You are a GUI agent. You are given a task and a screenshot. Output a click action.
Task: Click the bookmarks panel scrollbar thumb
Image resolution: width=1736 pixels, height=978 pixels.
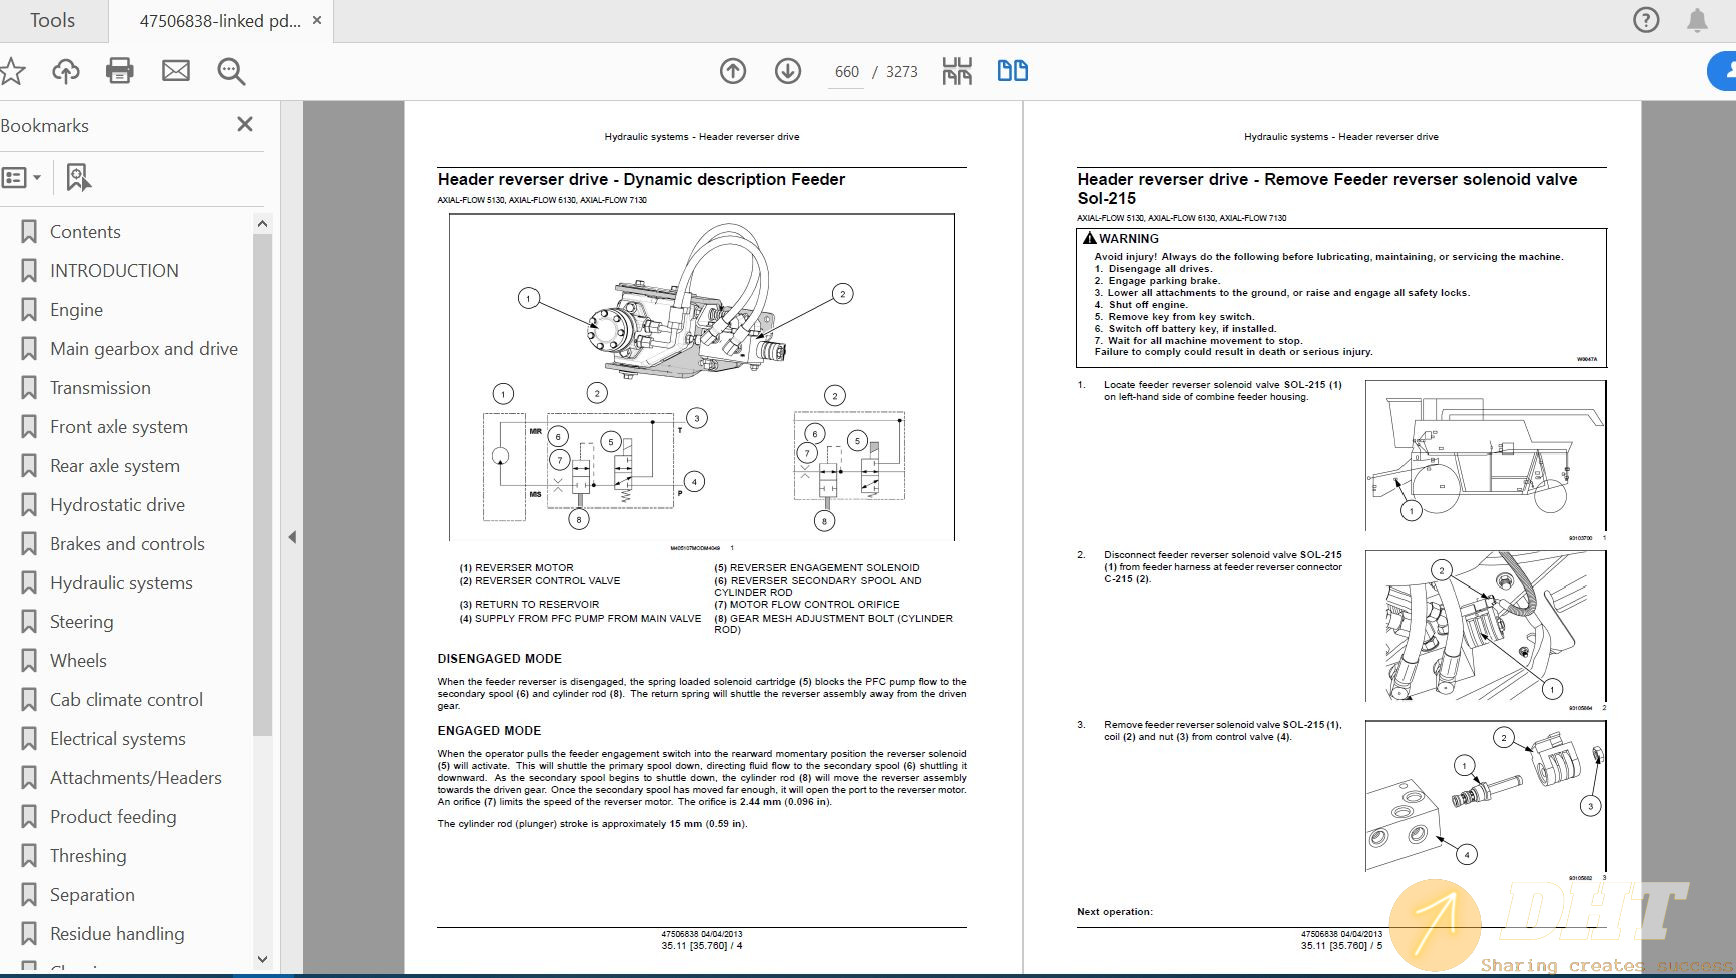262,485
